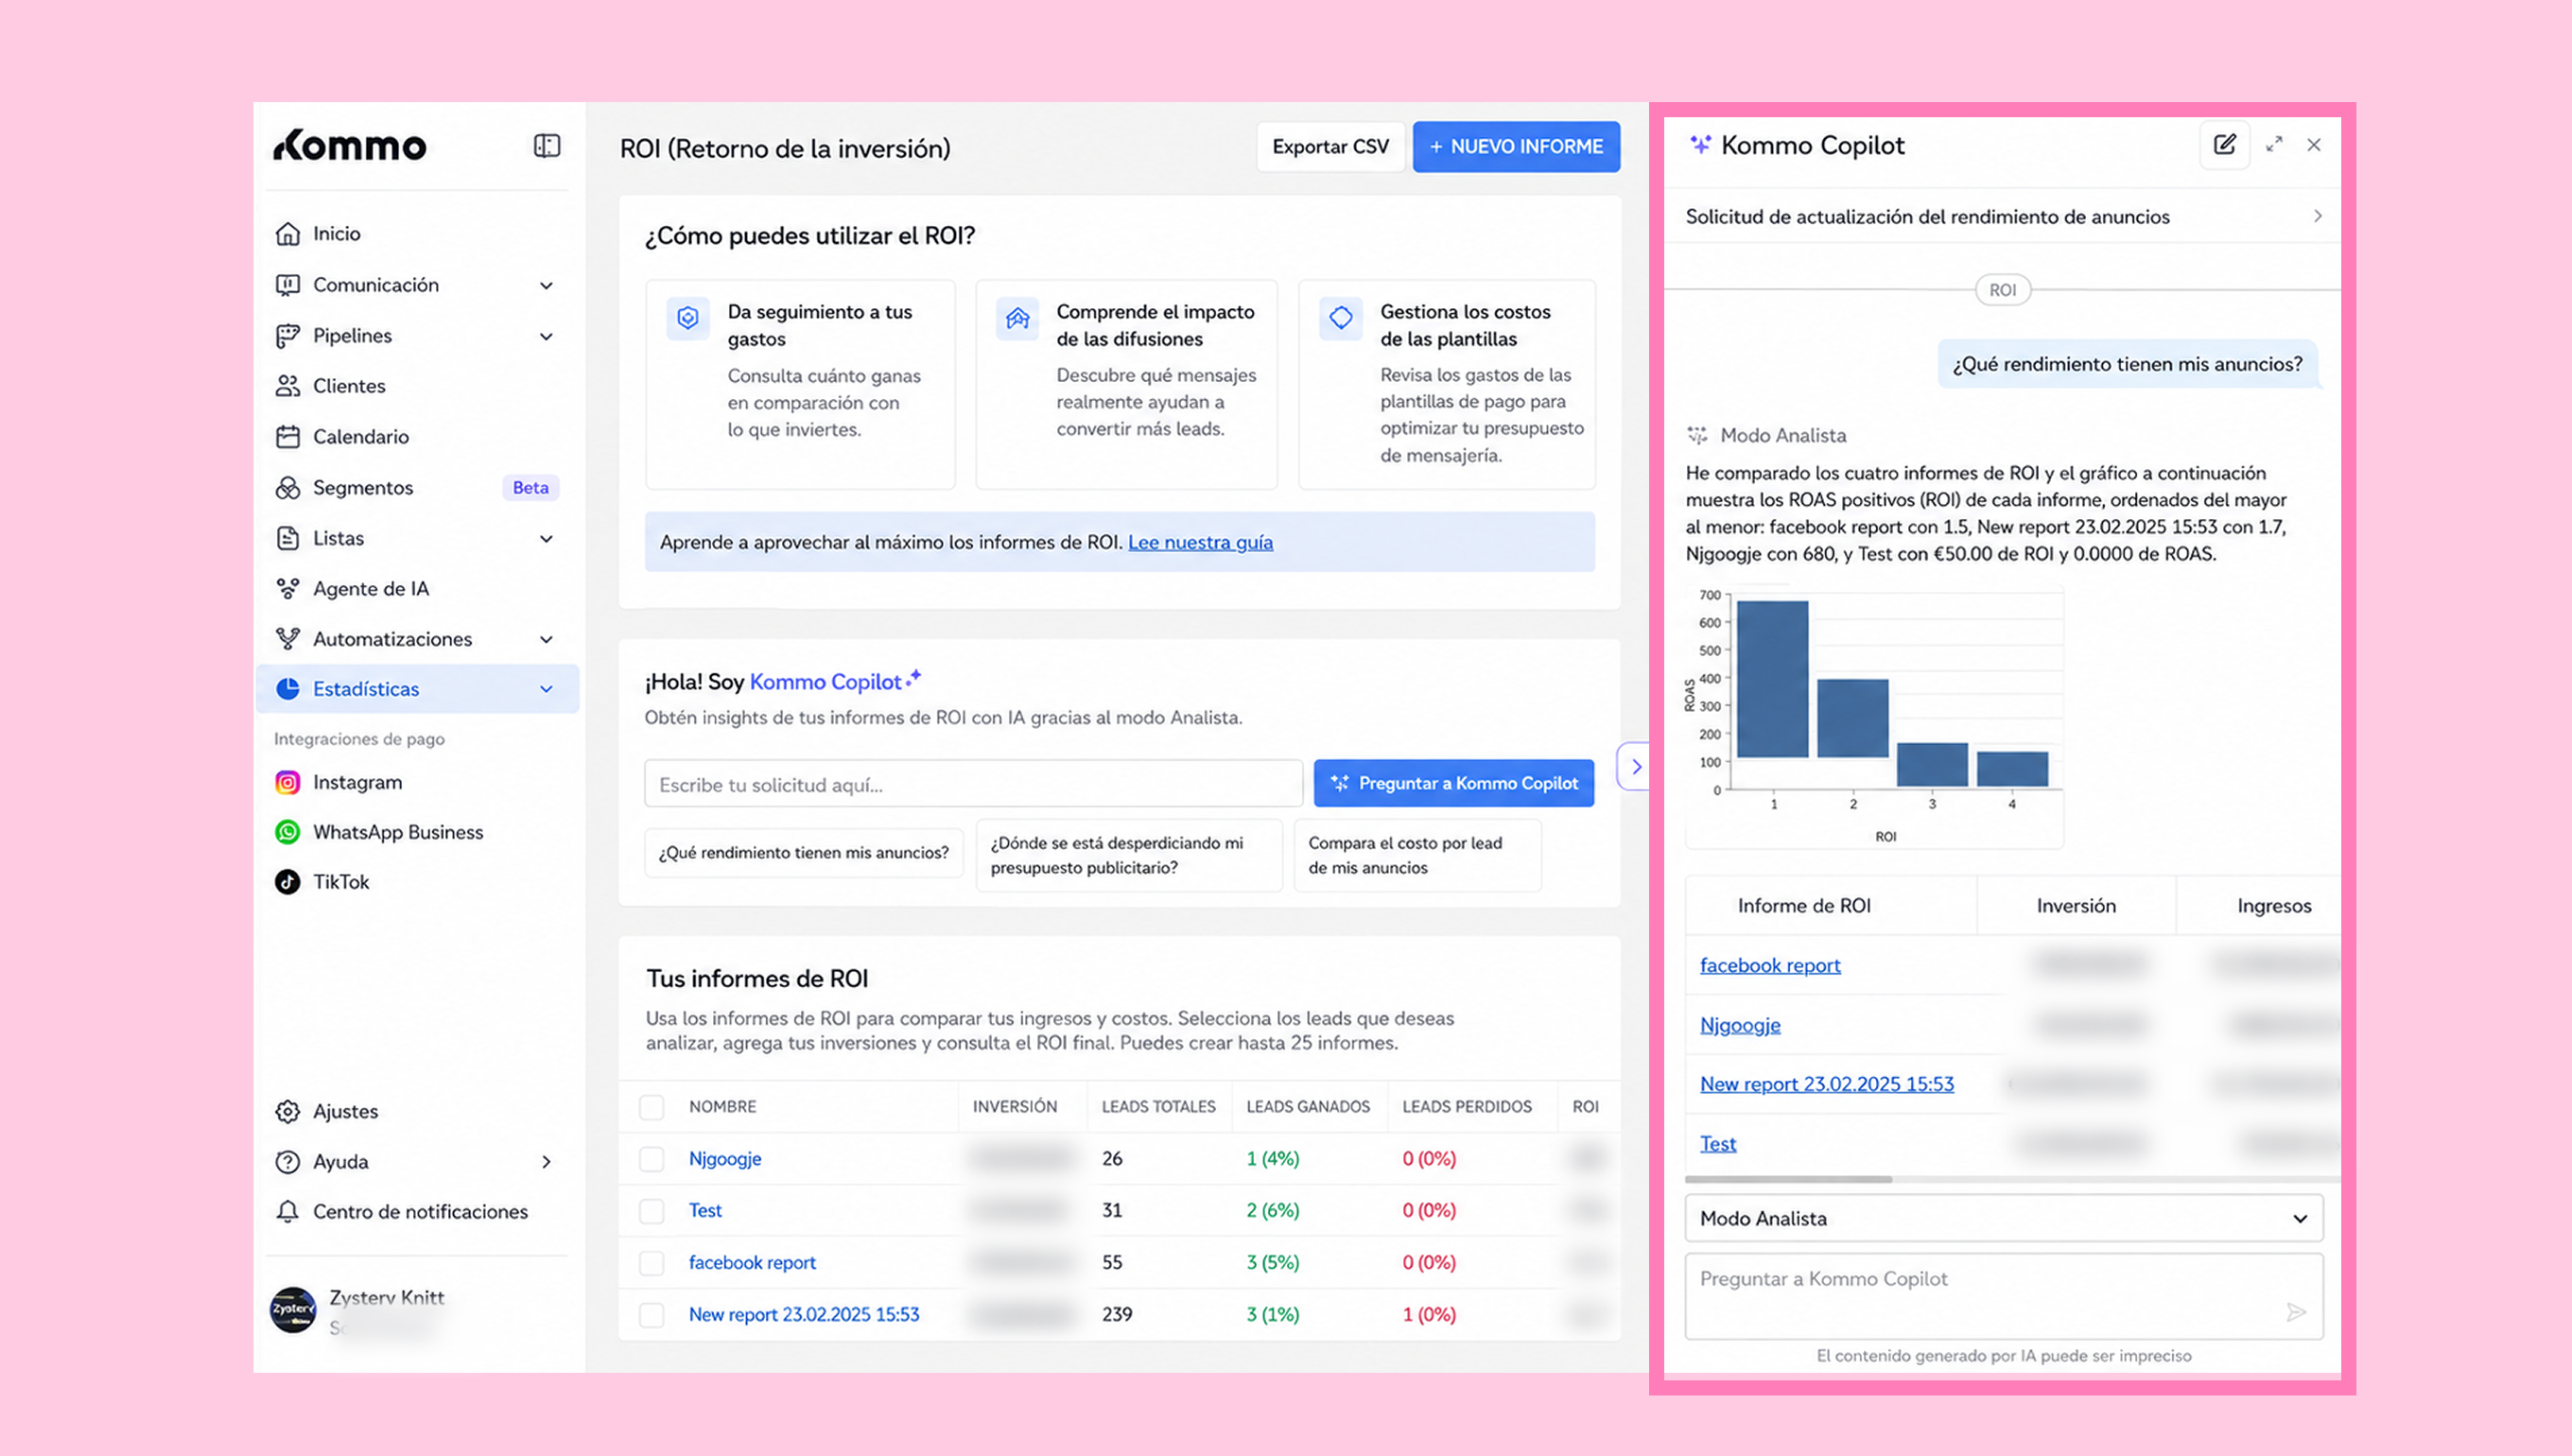The image size is (2572, 1456).
Task: Check the Njgoogje row checkbox
Action: point(652,1159)
